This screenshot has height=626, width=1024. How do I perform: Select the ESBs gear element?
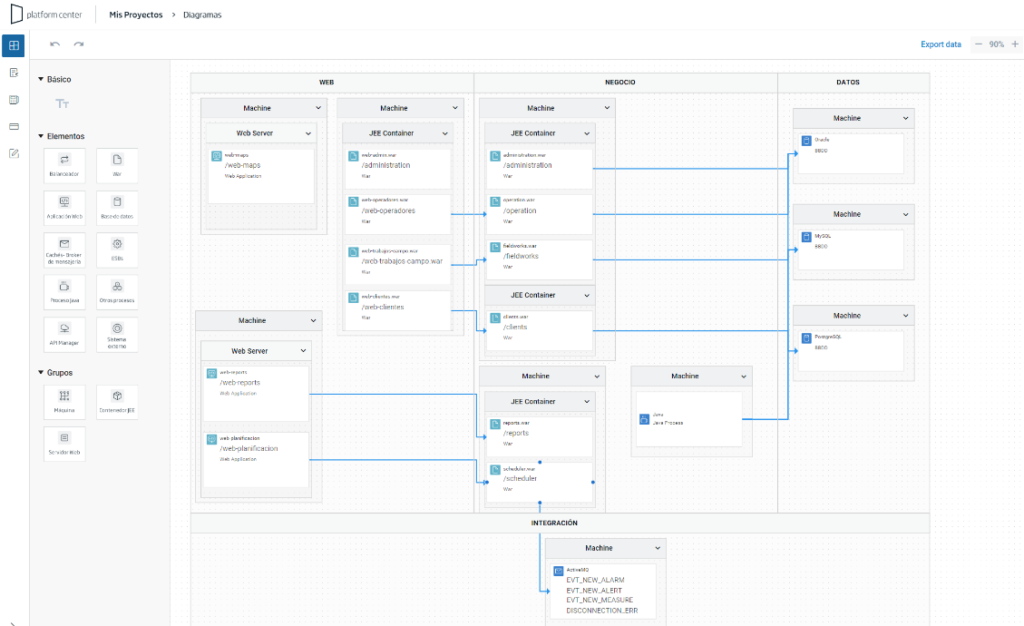[x=117, y=250]
